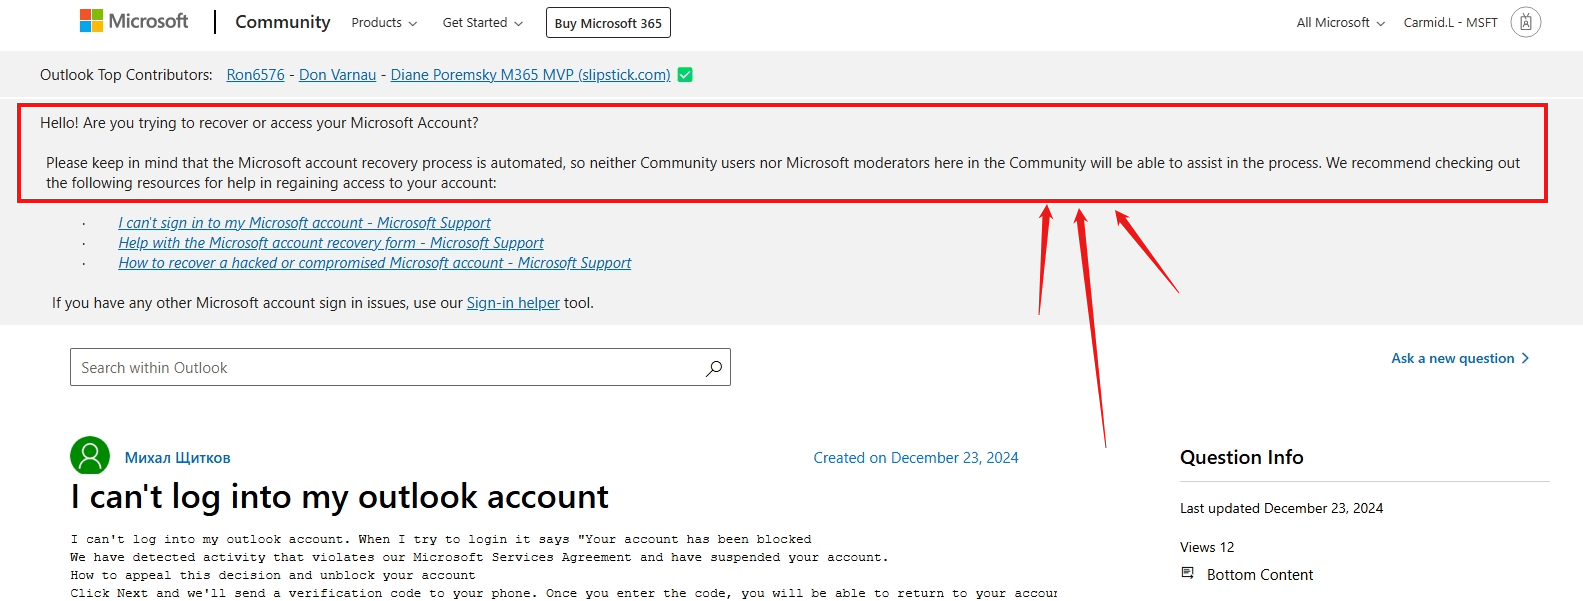Viewport: 1583px width, 601px height.
Task: Open Diane Poremsky M365 MVP profile
Action: (530, 75)
